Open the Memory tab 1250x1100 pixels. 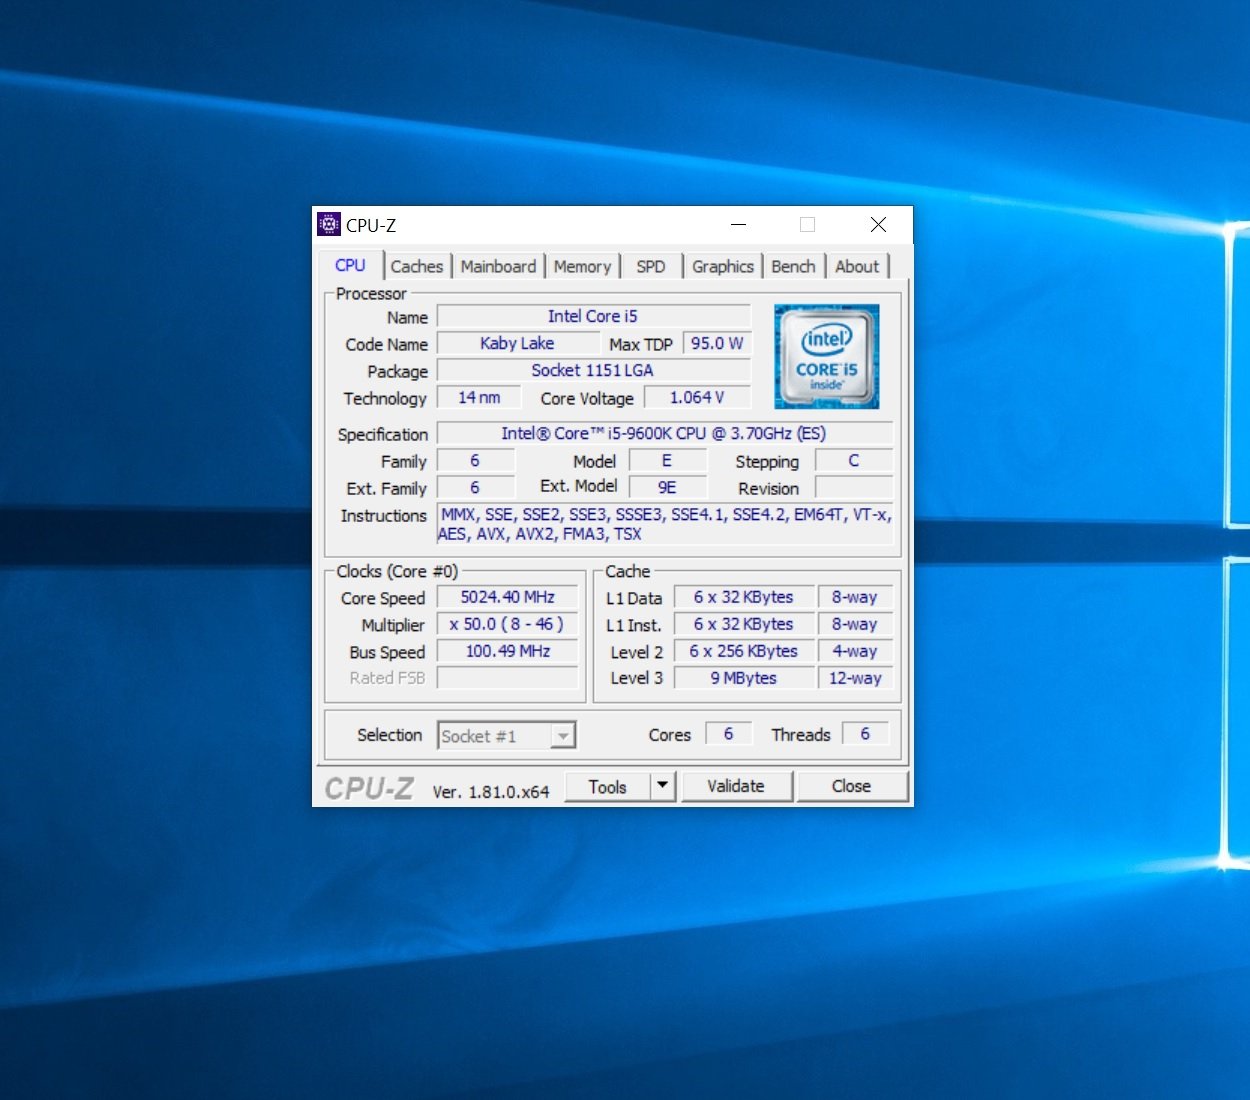(582, 267)
